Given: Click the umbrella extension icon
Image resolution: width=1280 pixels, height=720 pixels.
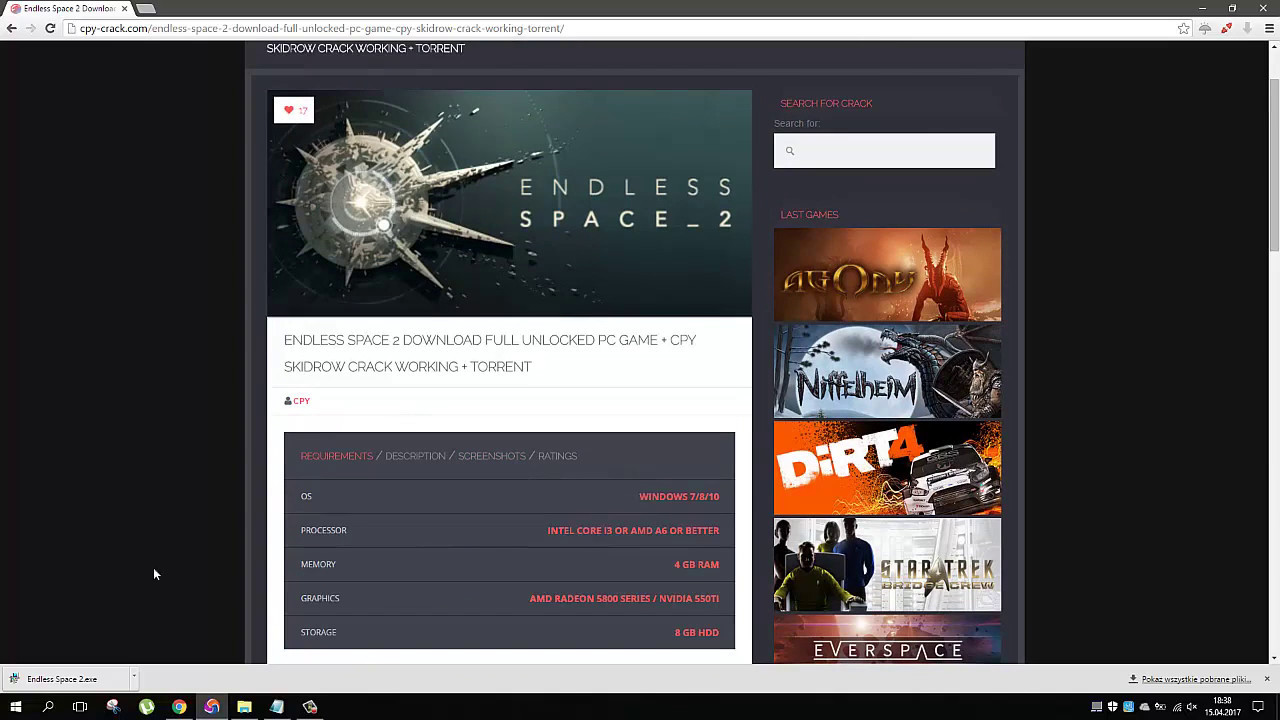Looking at the screenshot, I should [x=1205, y=28].
